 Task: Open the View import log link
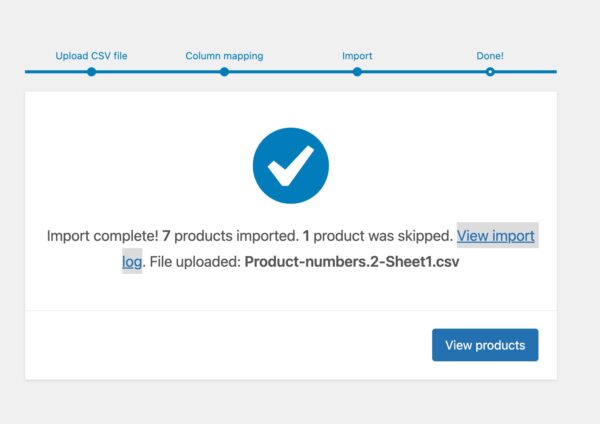coord(495,236)
